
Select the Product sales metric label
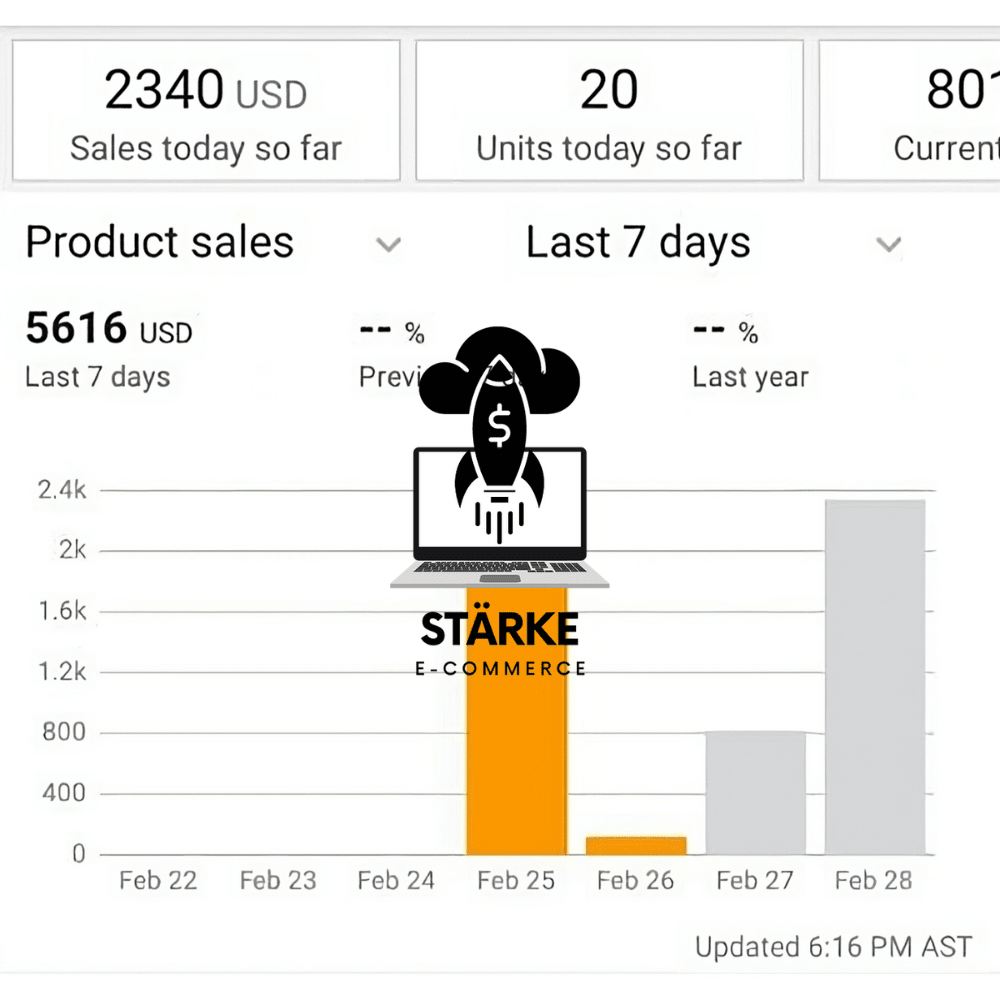point(159,242)
